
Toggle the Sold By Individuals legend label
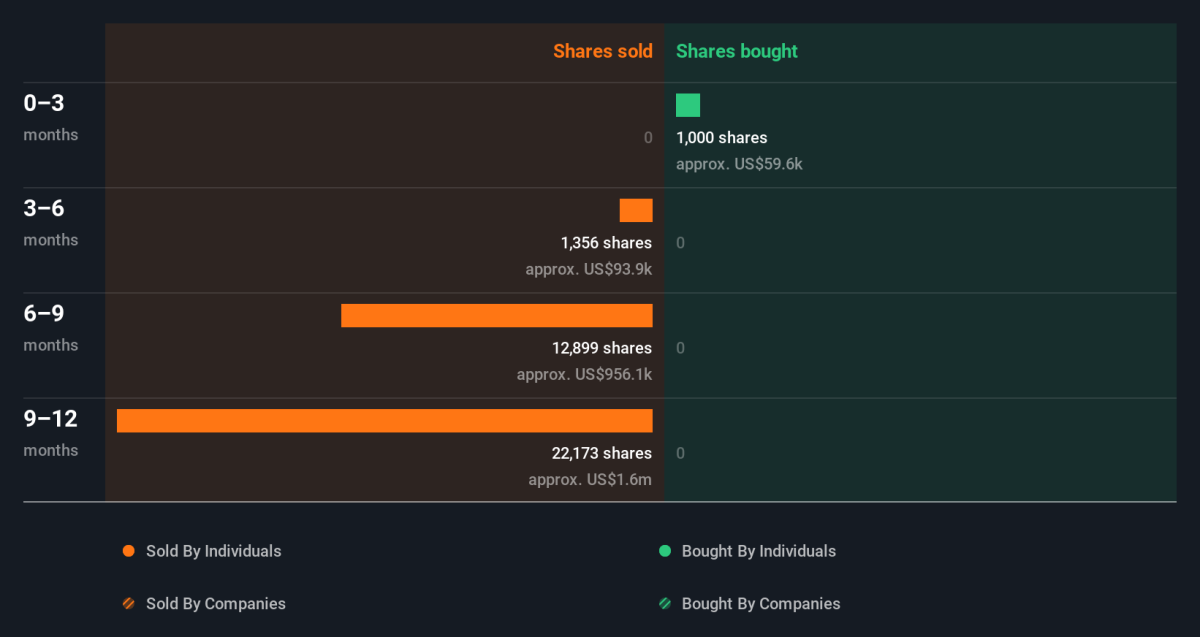pos(214,551)
